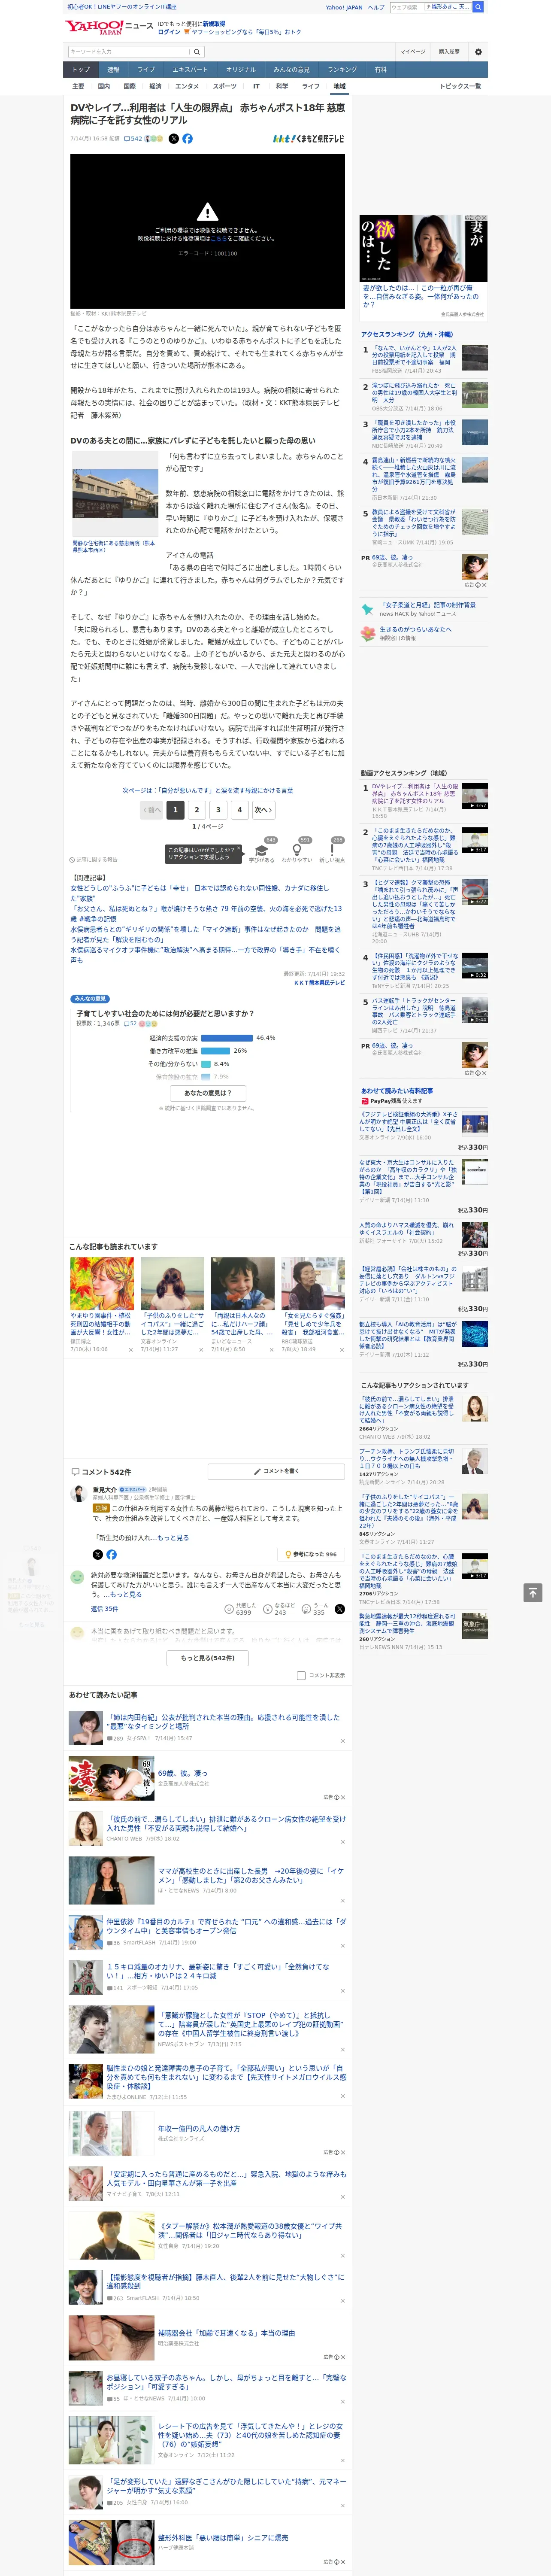Open the 速報 tab
The width and height of the screenshot is (551, 2576).
[x=113, y=70]
